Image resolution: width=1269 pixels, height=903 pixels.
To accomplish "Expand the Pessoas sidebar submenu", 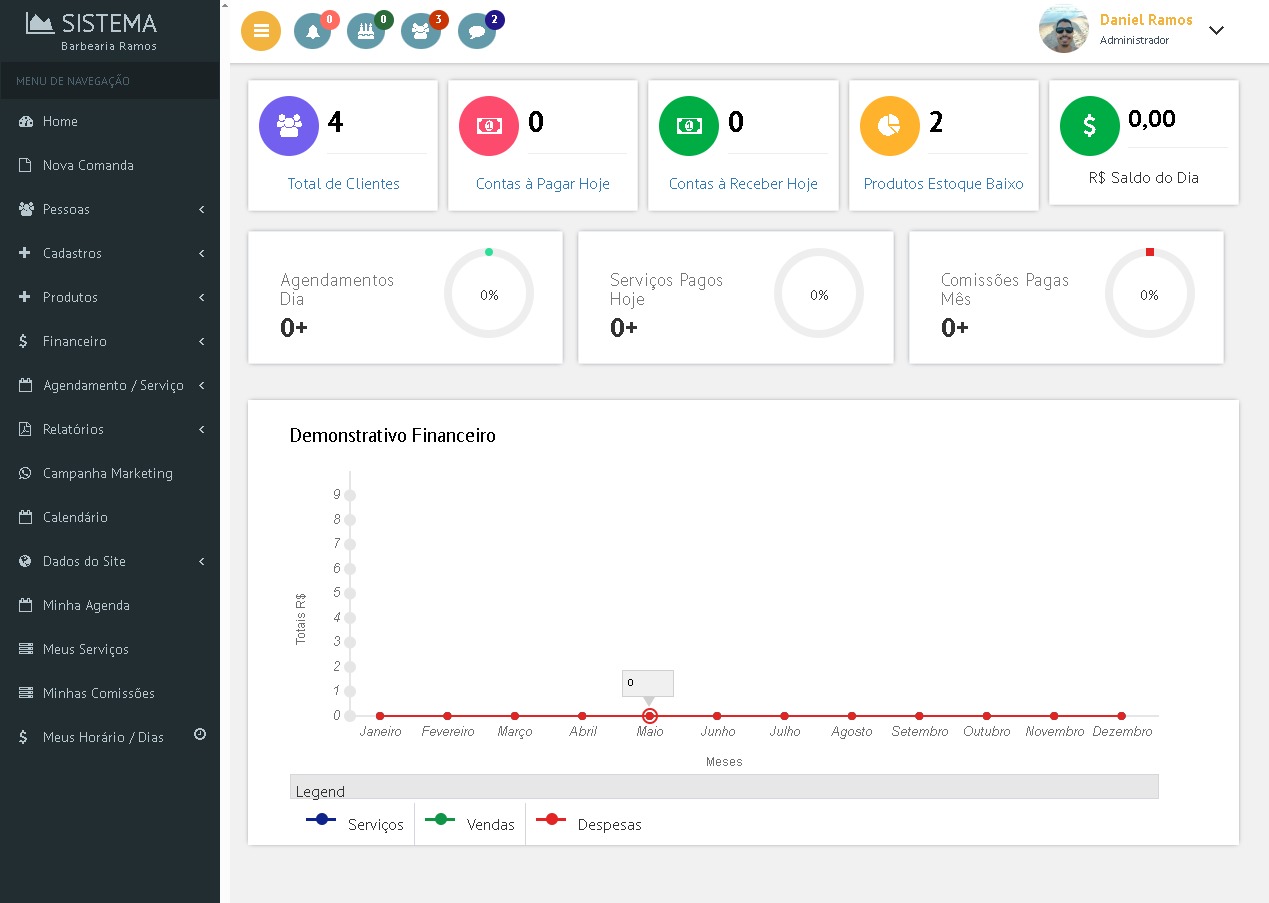I will point(110,209).
